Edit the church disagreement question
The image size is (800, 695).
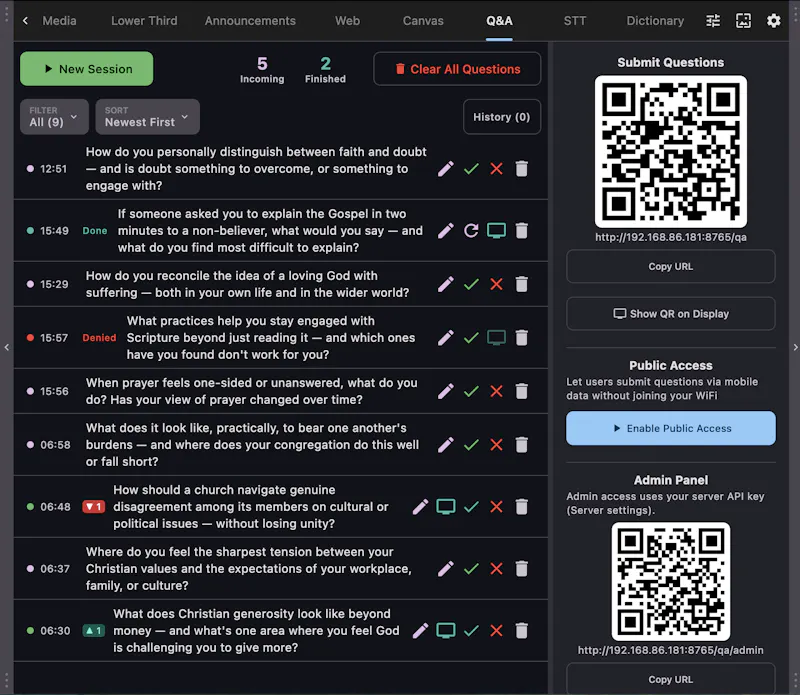point(420,507)
